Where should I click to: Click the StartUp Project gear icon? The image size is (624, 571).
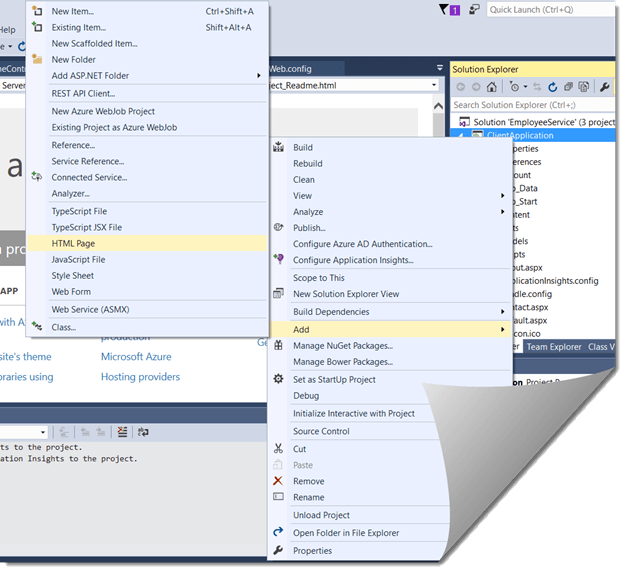(x=279, y=379)
